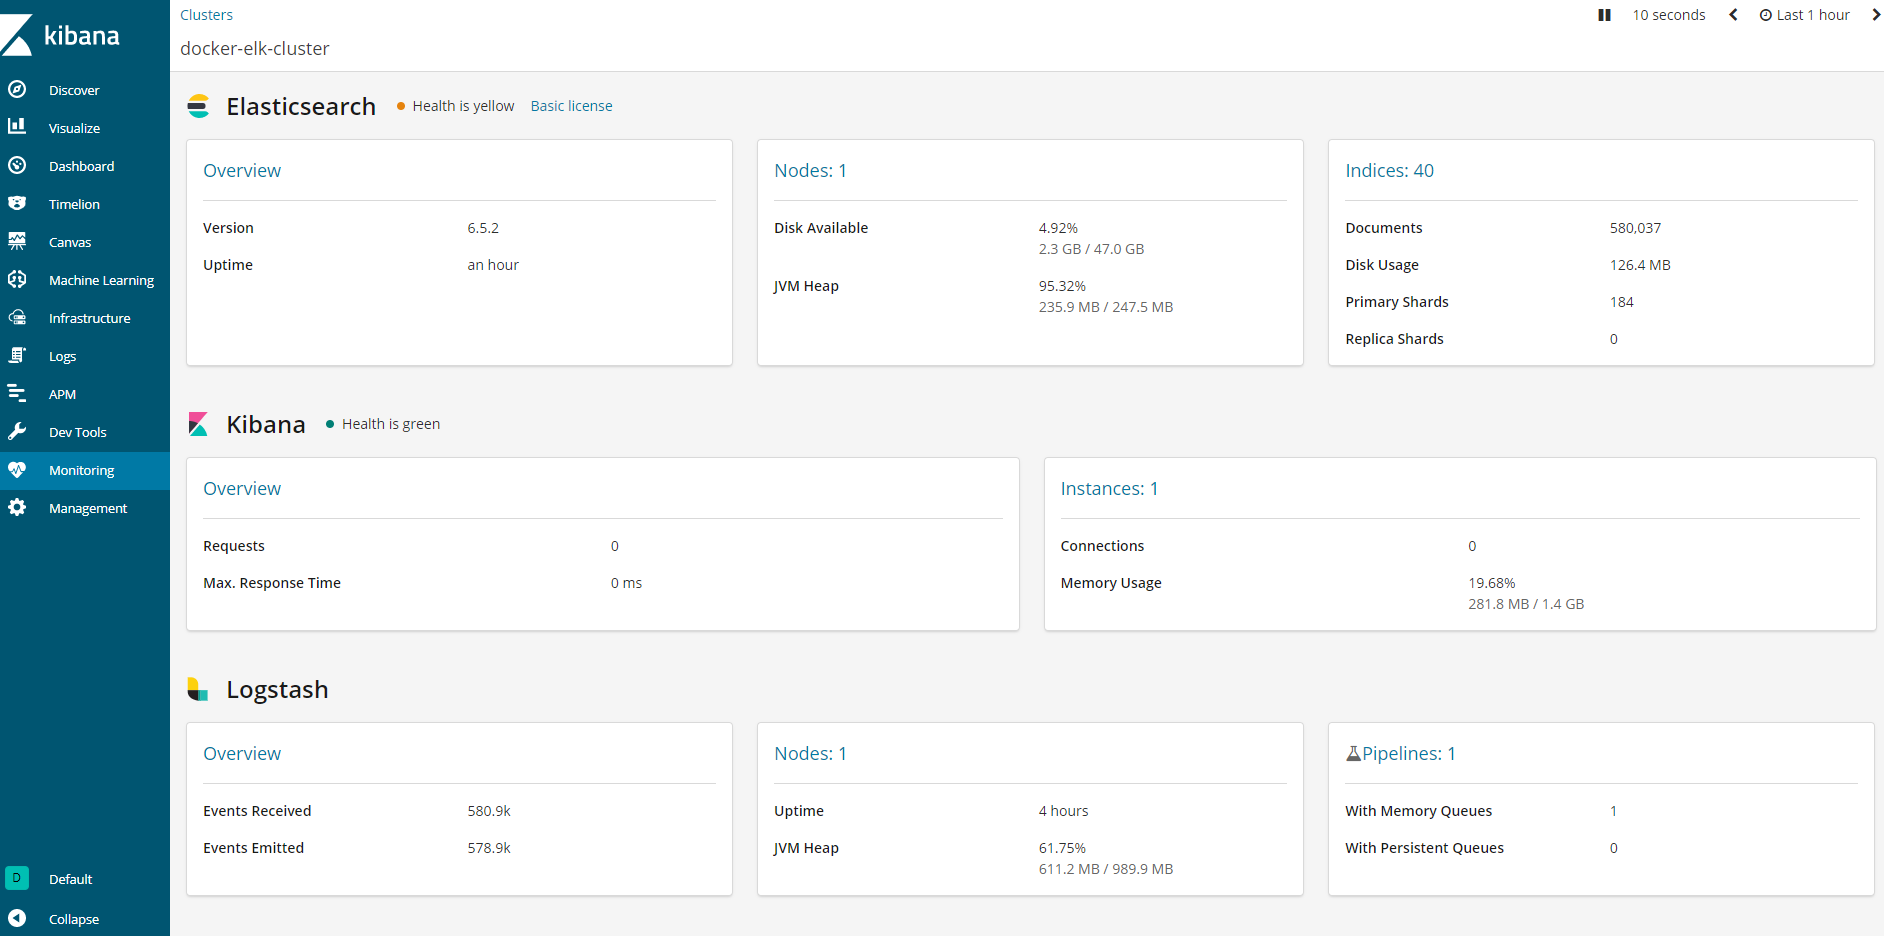
Task: Click the Elasticsearch '95.32%' JVM heap value
Action: click(1062, 286)
